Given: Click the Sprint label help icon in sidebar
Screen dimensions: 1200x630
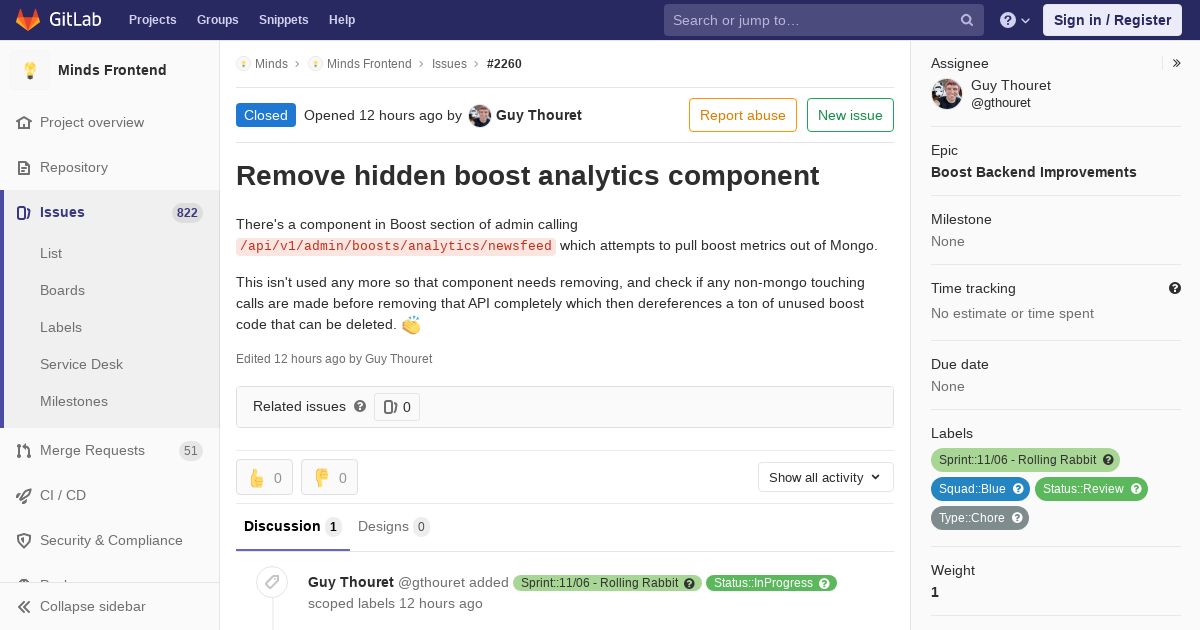Looking at the screenshot, I should point(1108,460).
